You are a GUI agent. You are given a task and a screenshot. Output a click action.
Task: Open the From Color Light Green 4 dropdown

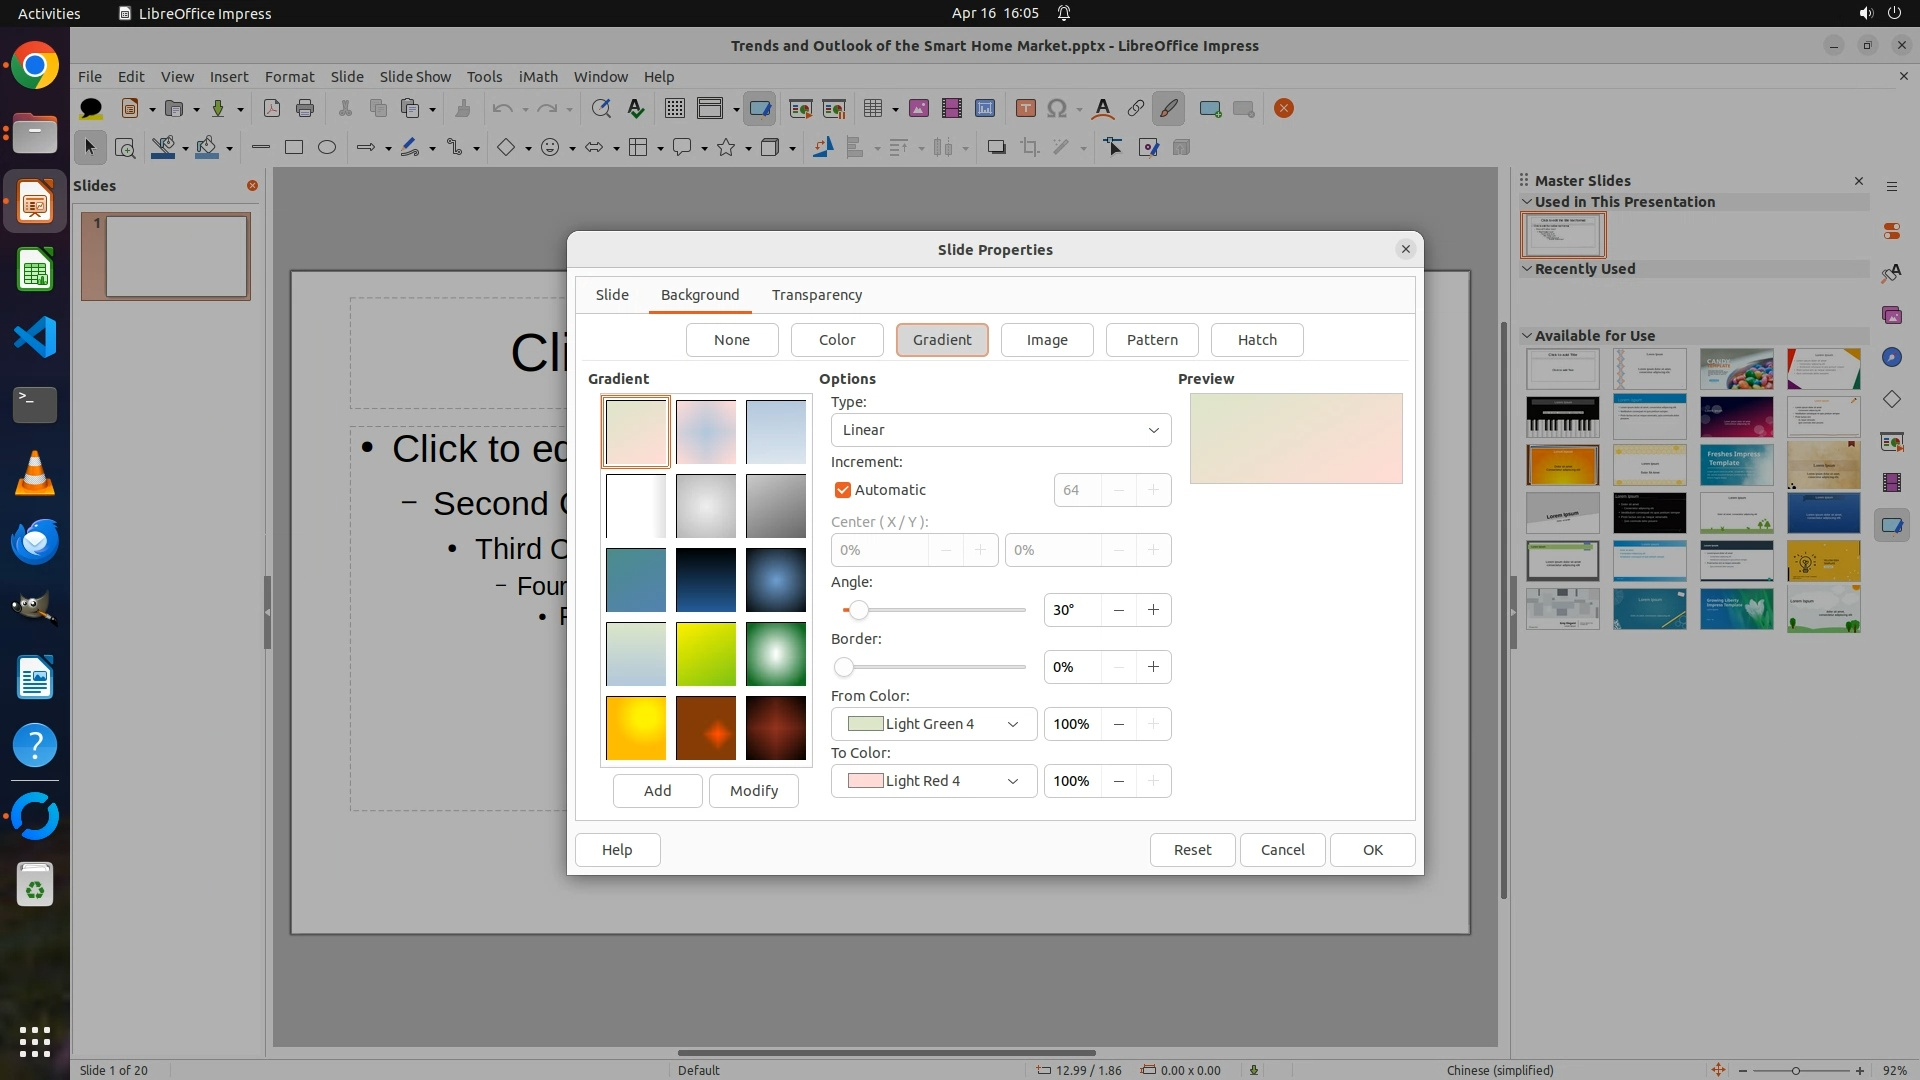pyautogui.click(x=933, y=724)
